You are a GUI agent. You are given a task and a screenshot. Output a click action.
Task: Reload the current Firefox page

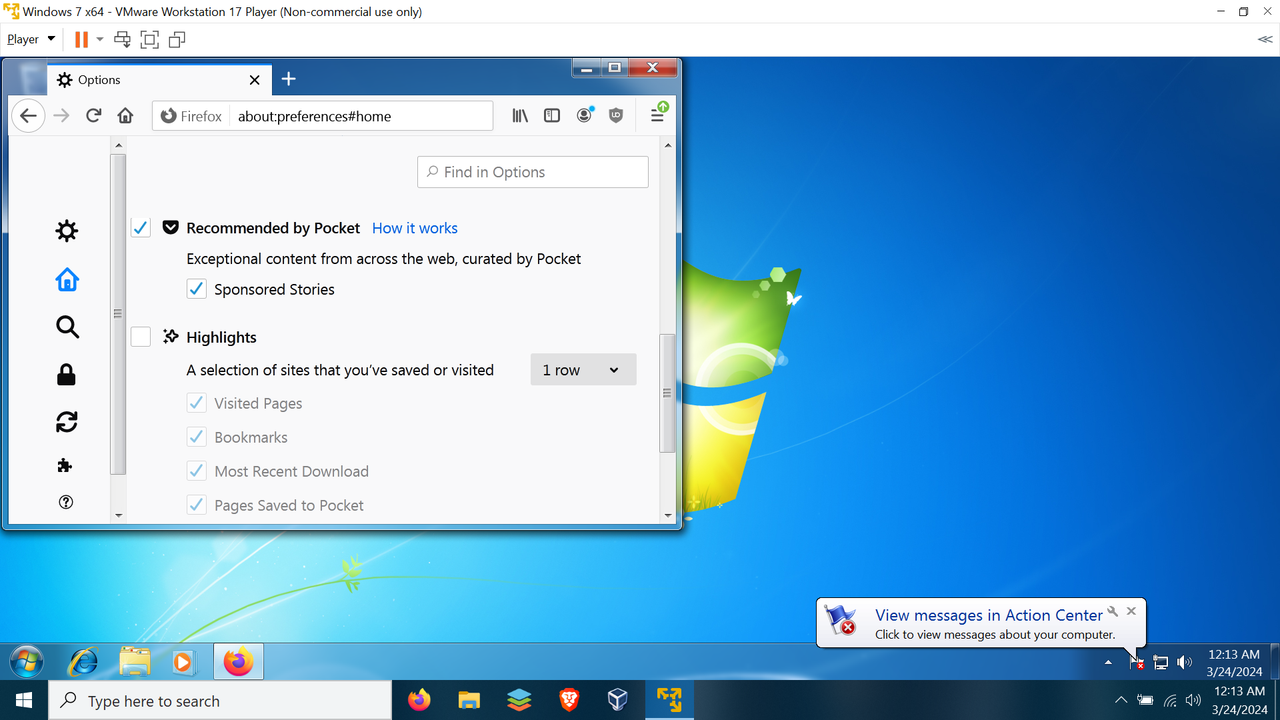pos(94,116)
